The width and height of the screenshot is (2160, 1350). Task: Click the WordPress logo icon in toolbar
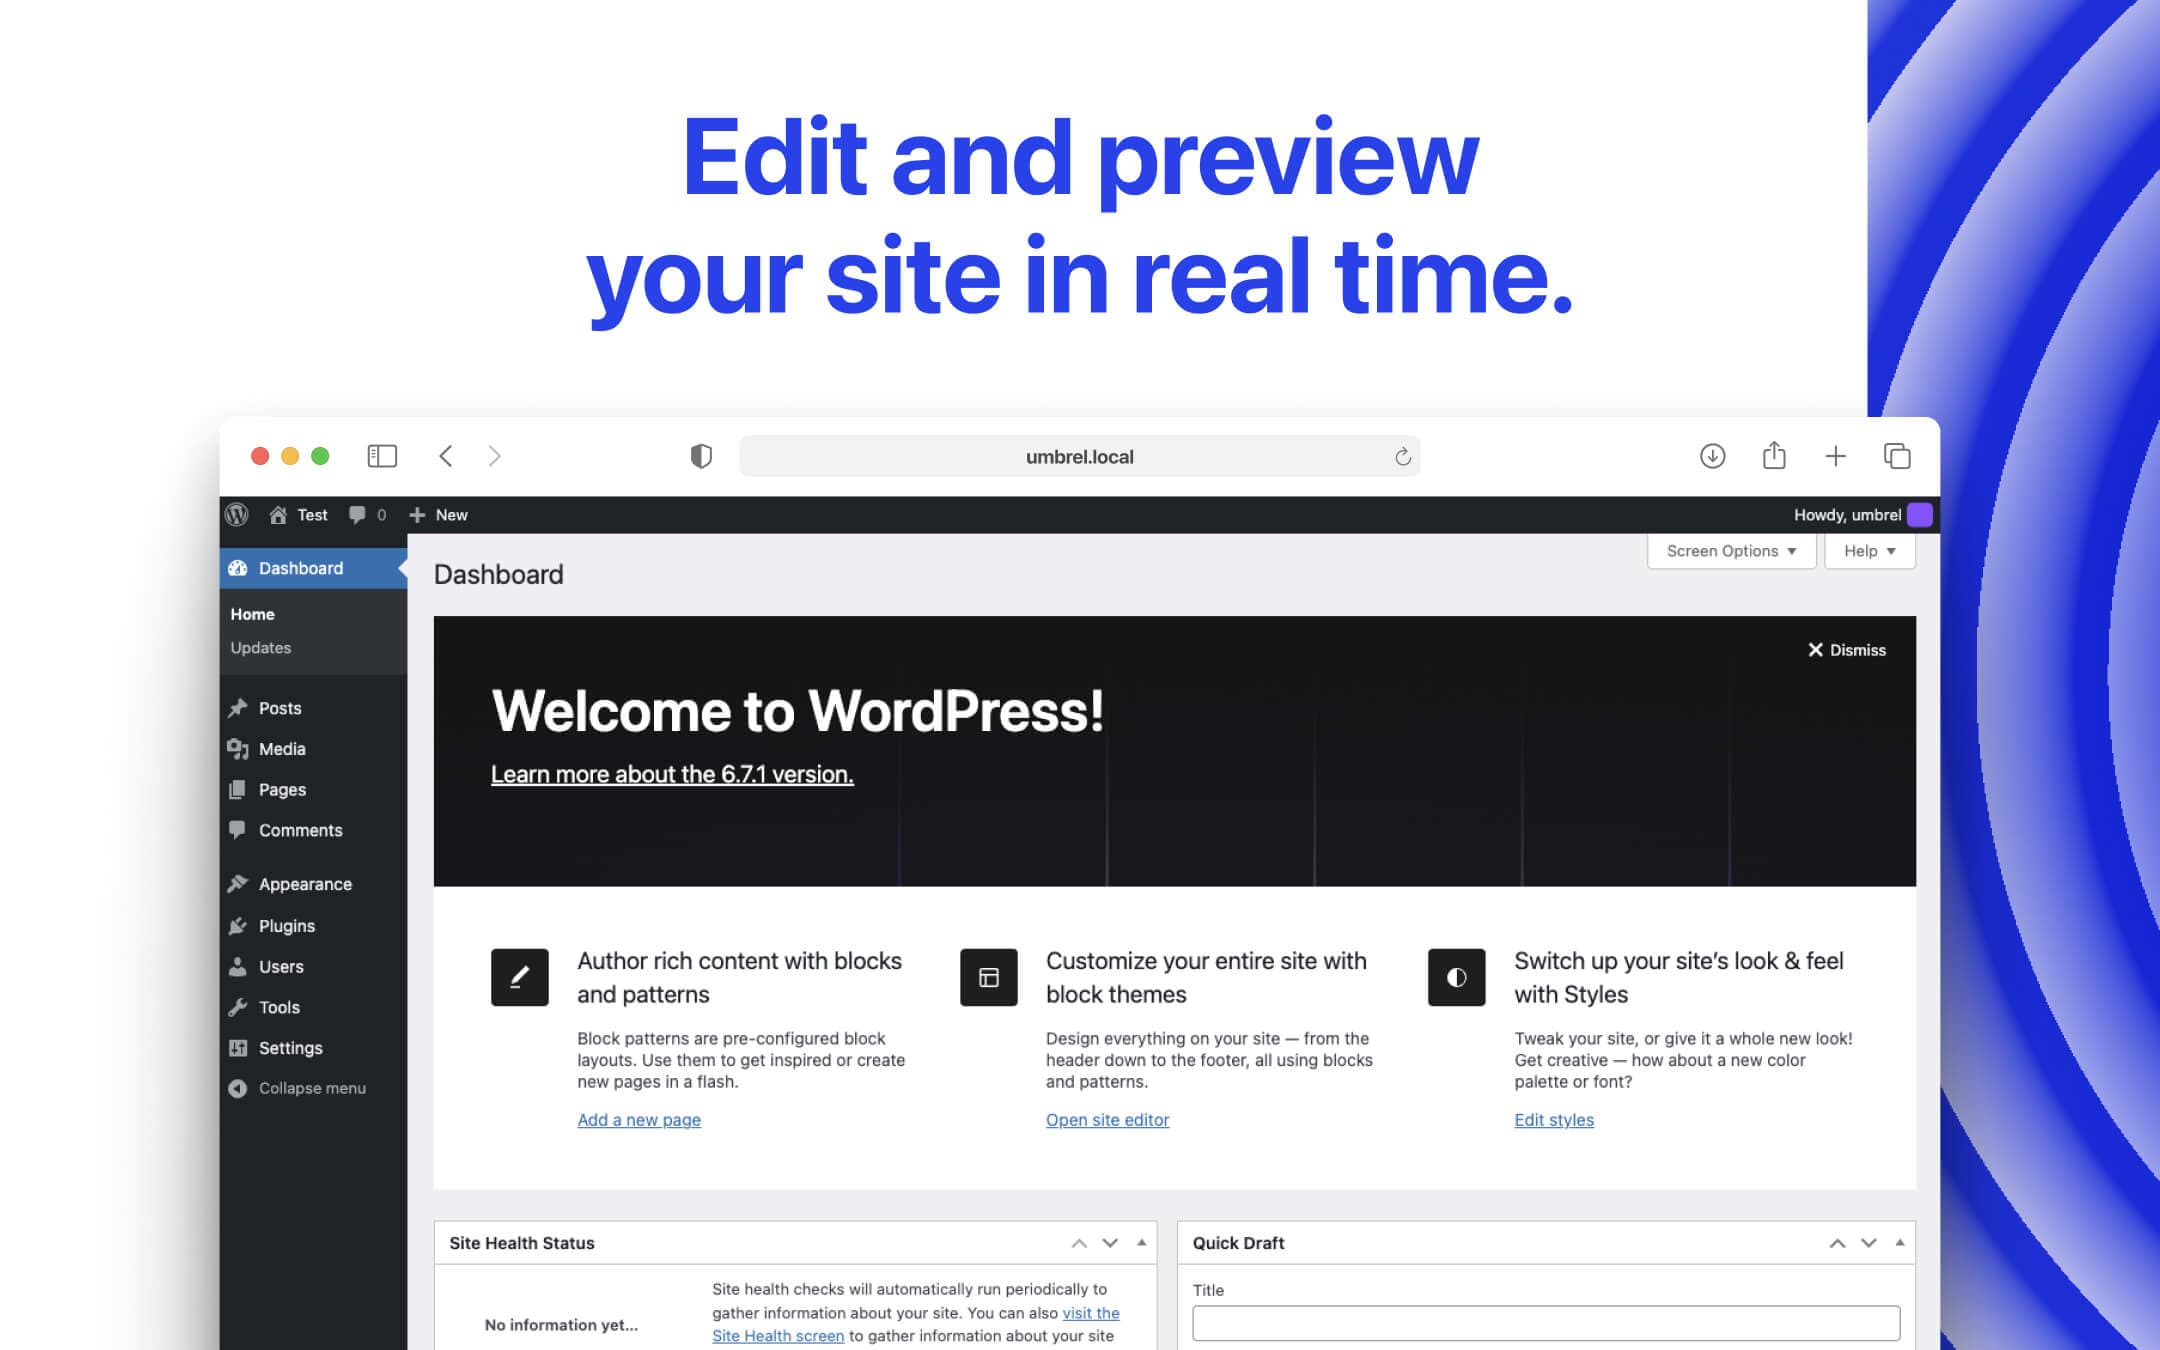click(x=238, y=513)
